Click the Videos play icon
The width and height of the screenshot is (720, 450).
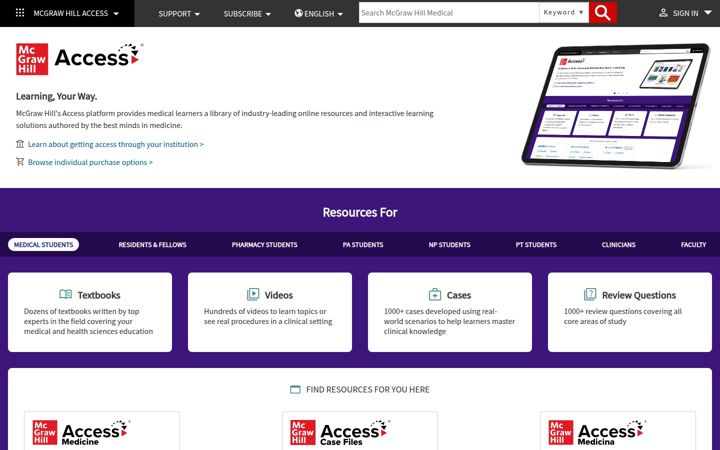(x=253, y=294)
